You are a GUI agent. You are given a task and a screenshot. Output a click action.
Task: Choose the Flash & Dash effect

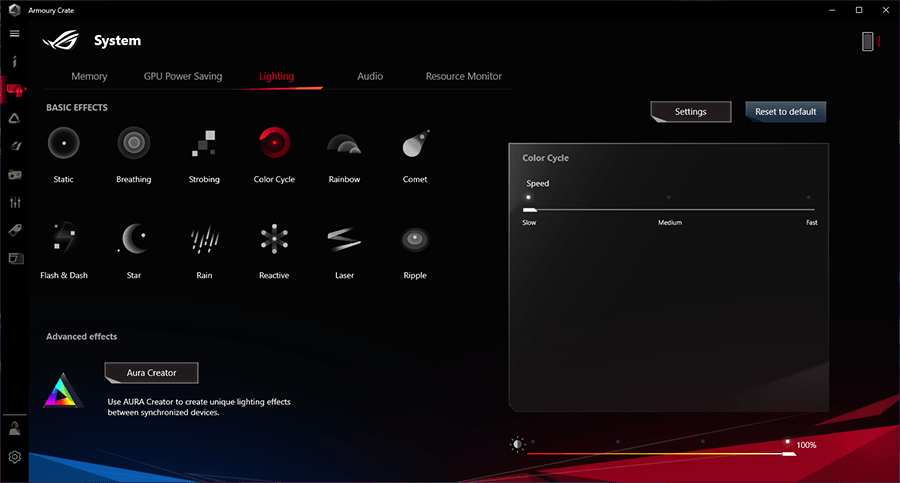[64, 238]
